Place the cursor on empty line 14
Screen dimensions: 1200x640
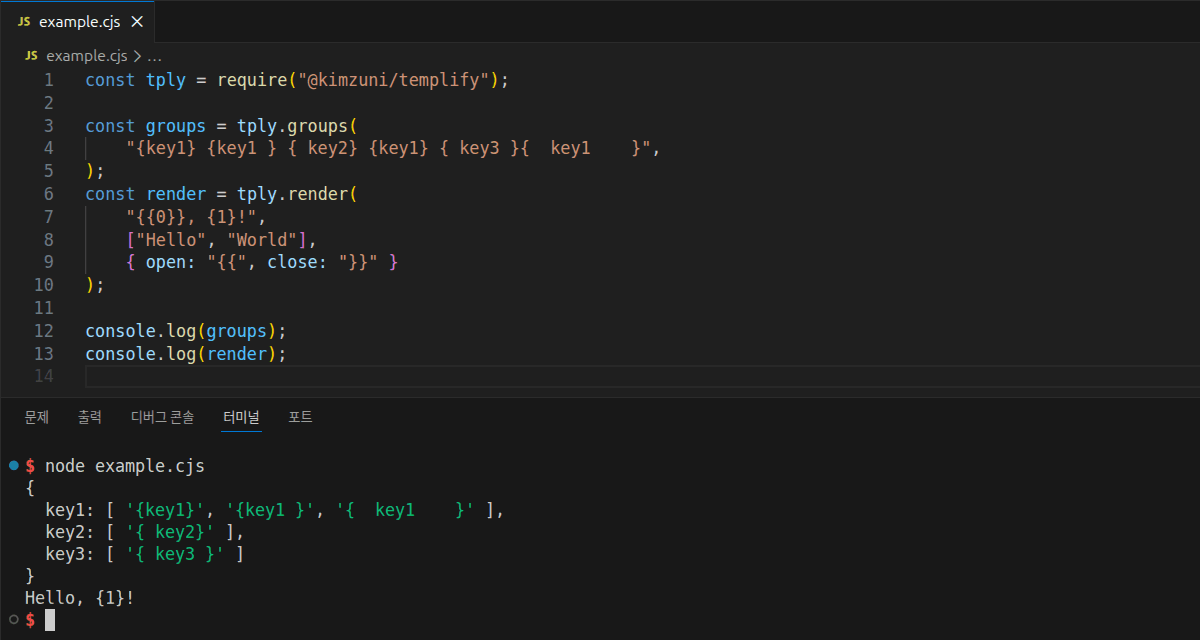400,376
